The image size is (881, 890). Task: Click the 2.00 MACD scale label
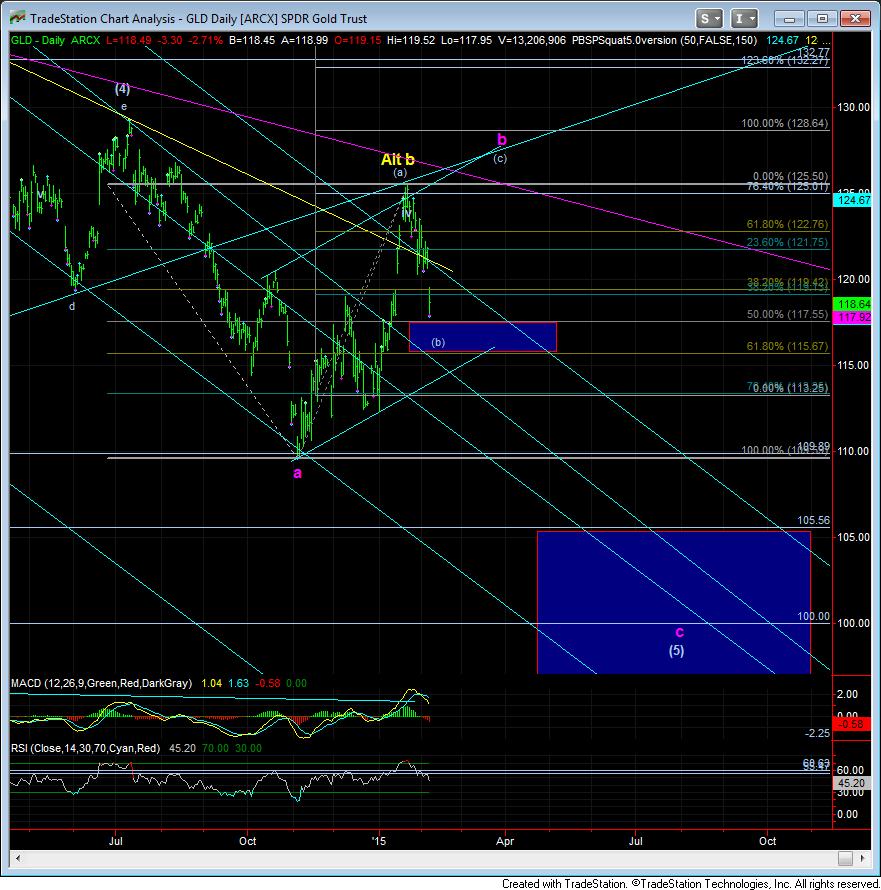point(848,695)
